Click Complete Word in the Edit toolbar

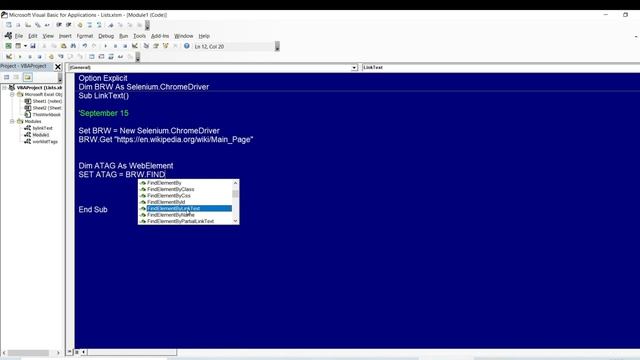pyautogui.click(x=47, y=25)
